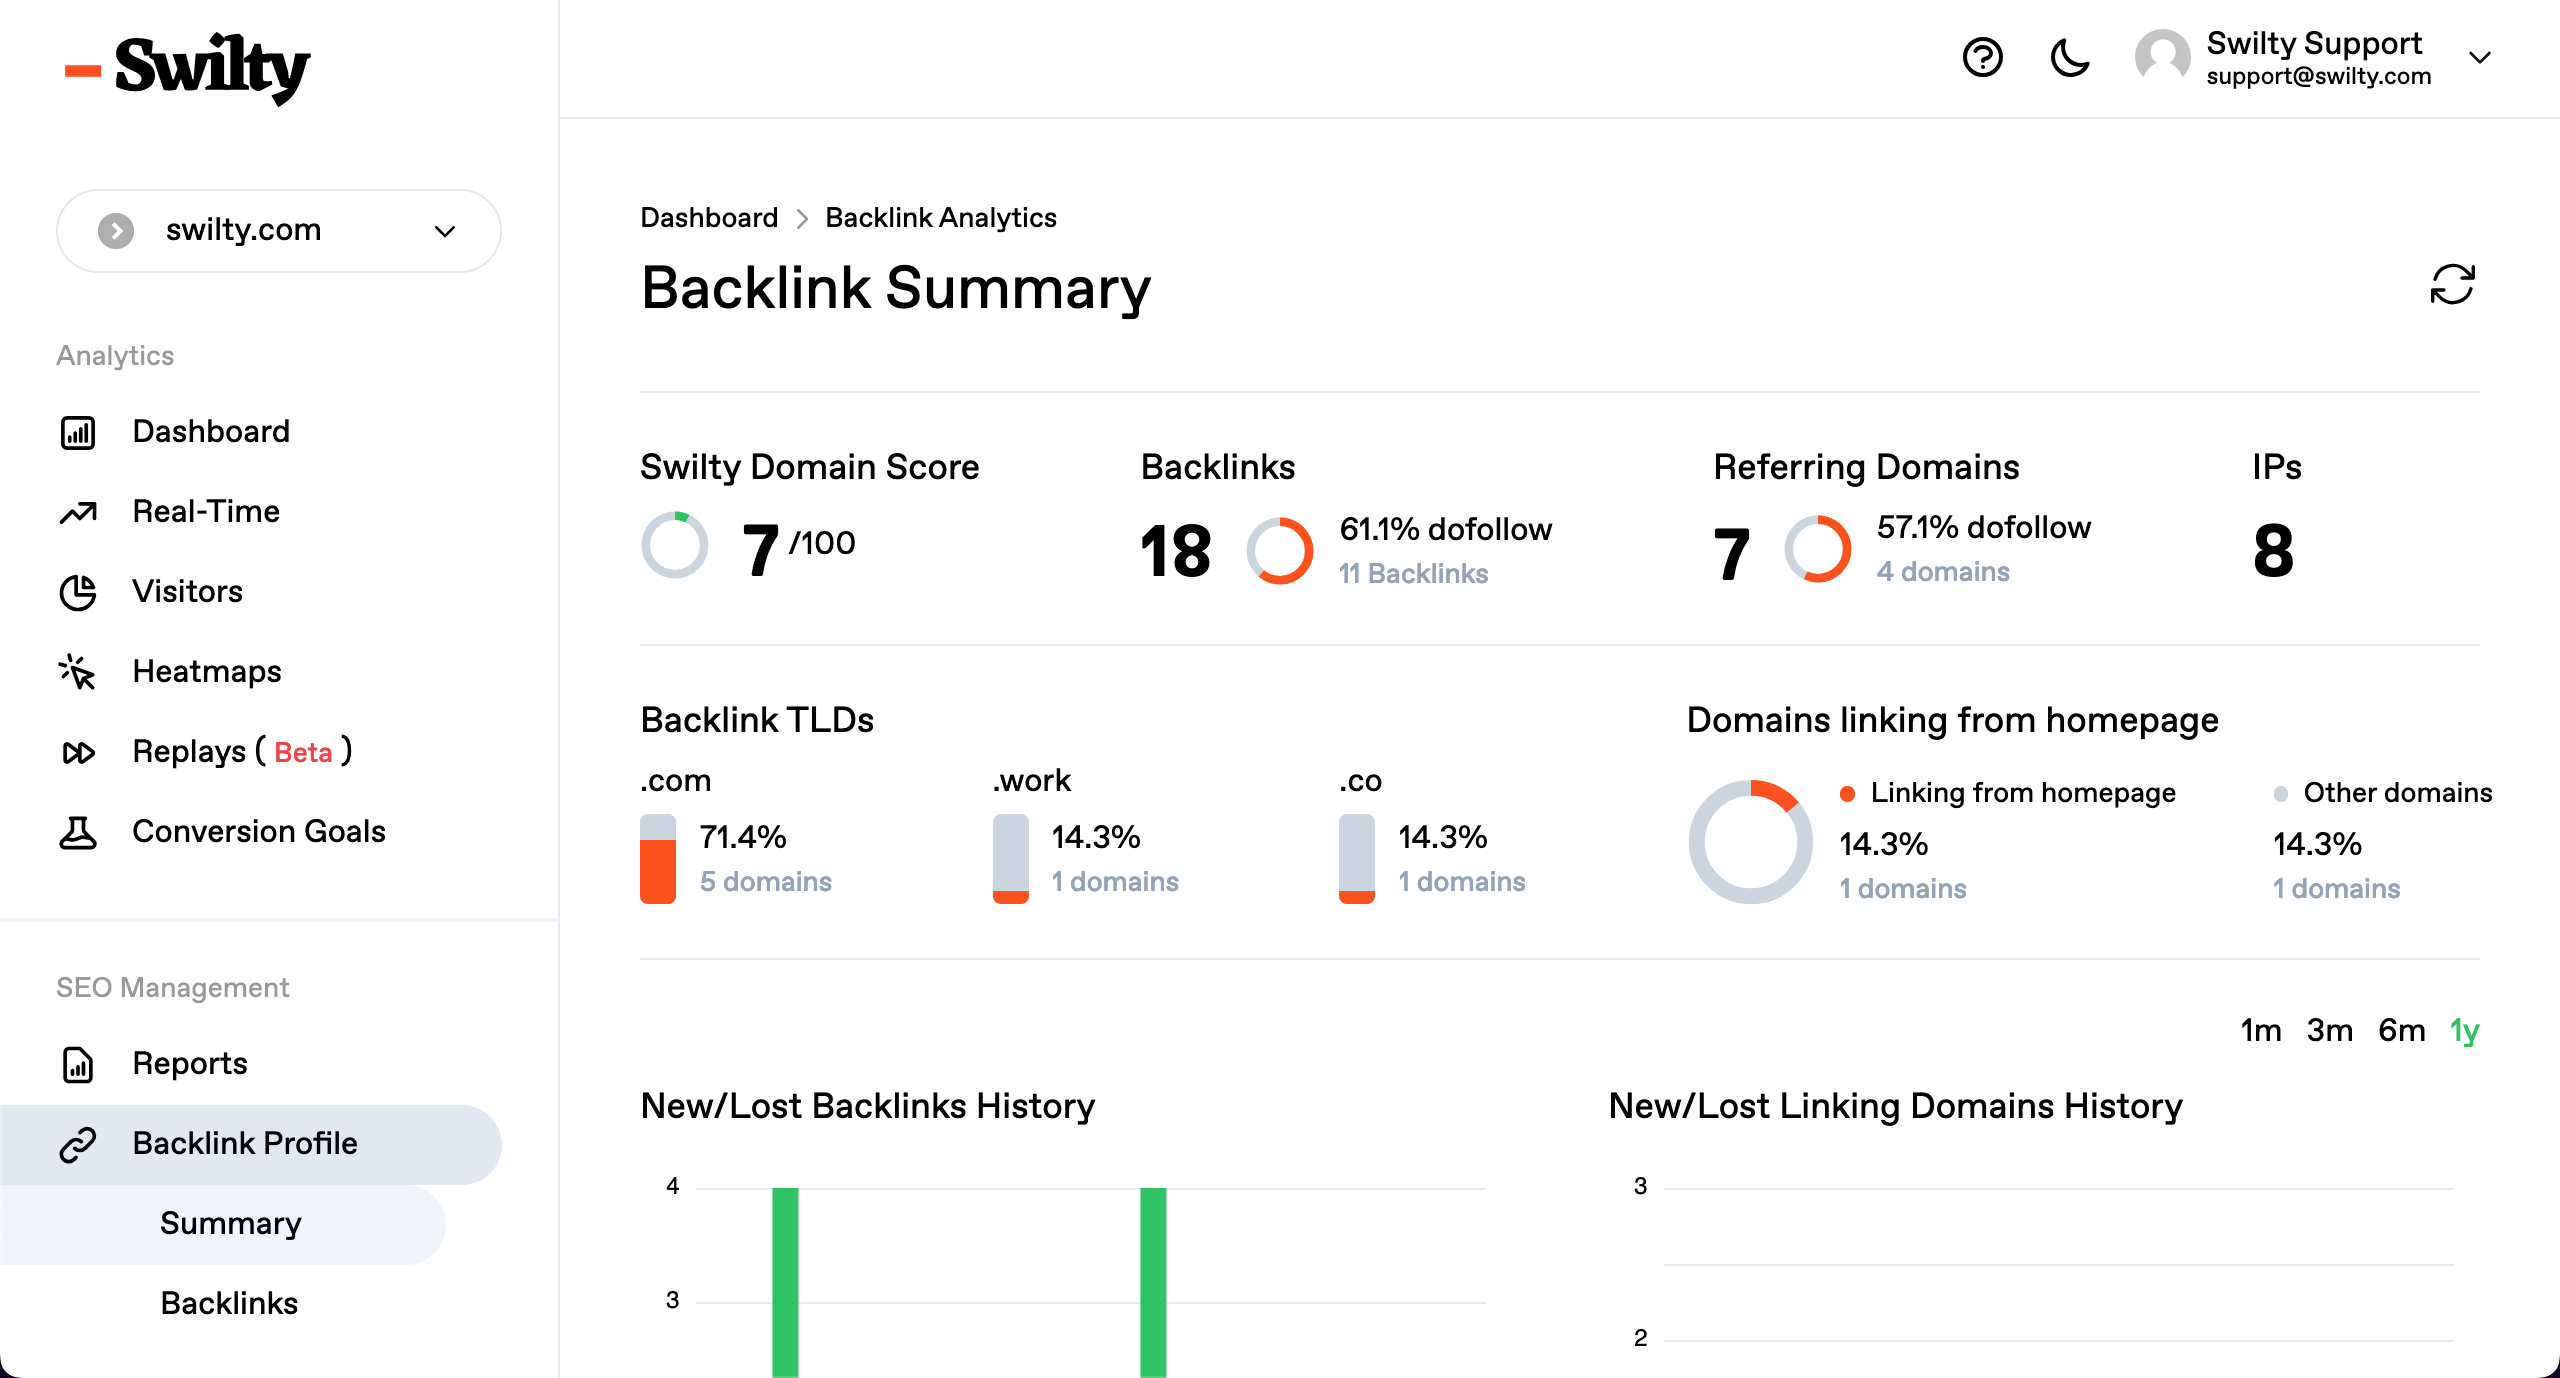Click New/Lost Linking Domains History heading
Viewport: 2560px width, 1378px height.
click(x=1895, y=1106)
